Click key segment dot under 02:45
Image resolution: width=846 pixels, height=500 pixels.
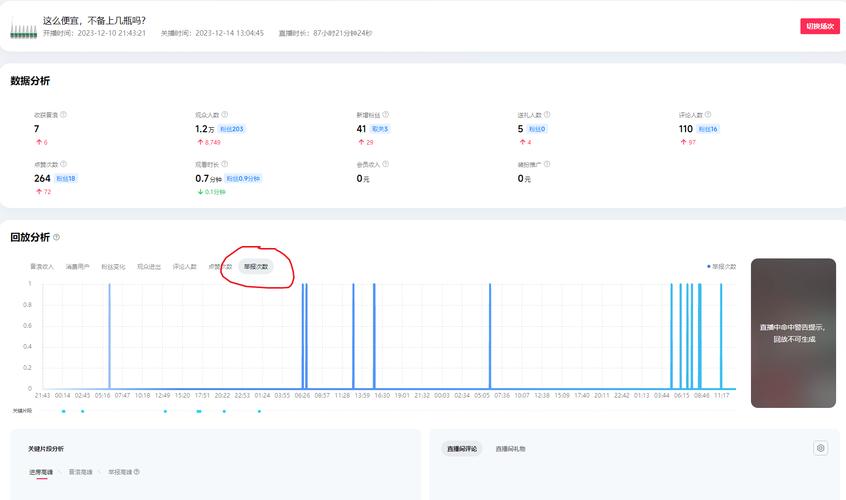(83, 412)
